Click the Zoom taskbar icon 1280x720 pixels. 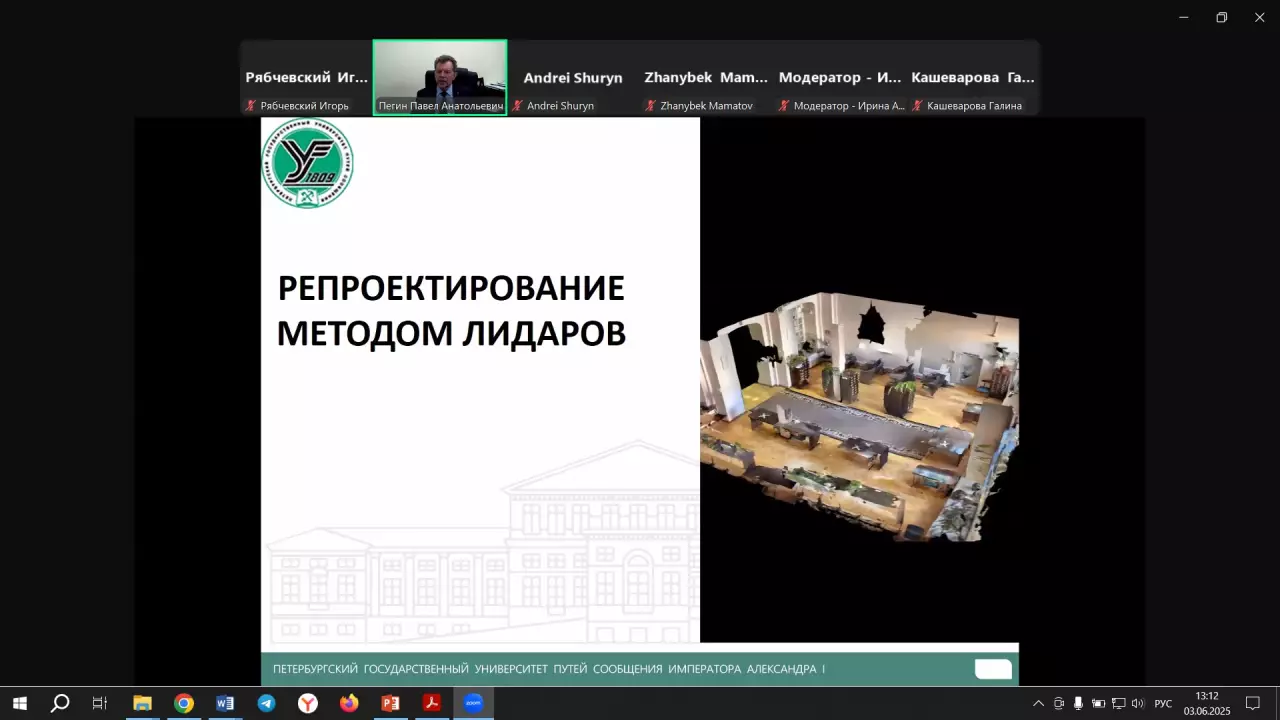click(x=473, y=703)
